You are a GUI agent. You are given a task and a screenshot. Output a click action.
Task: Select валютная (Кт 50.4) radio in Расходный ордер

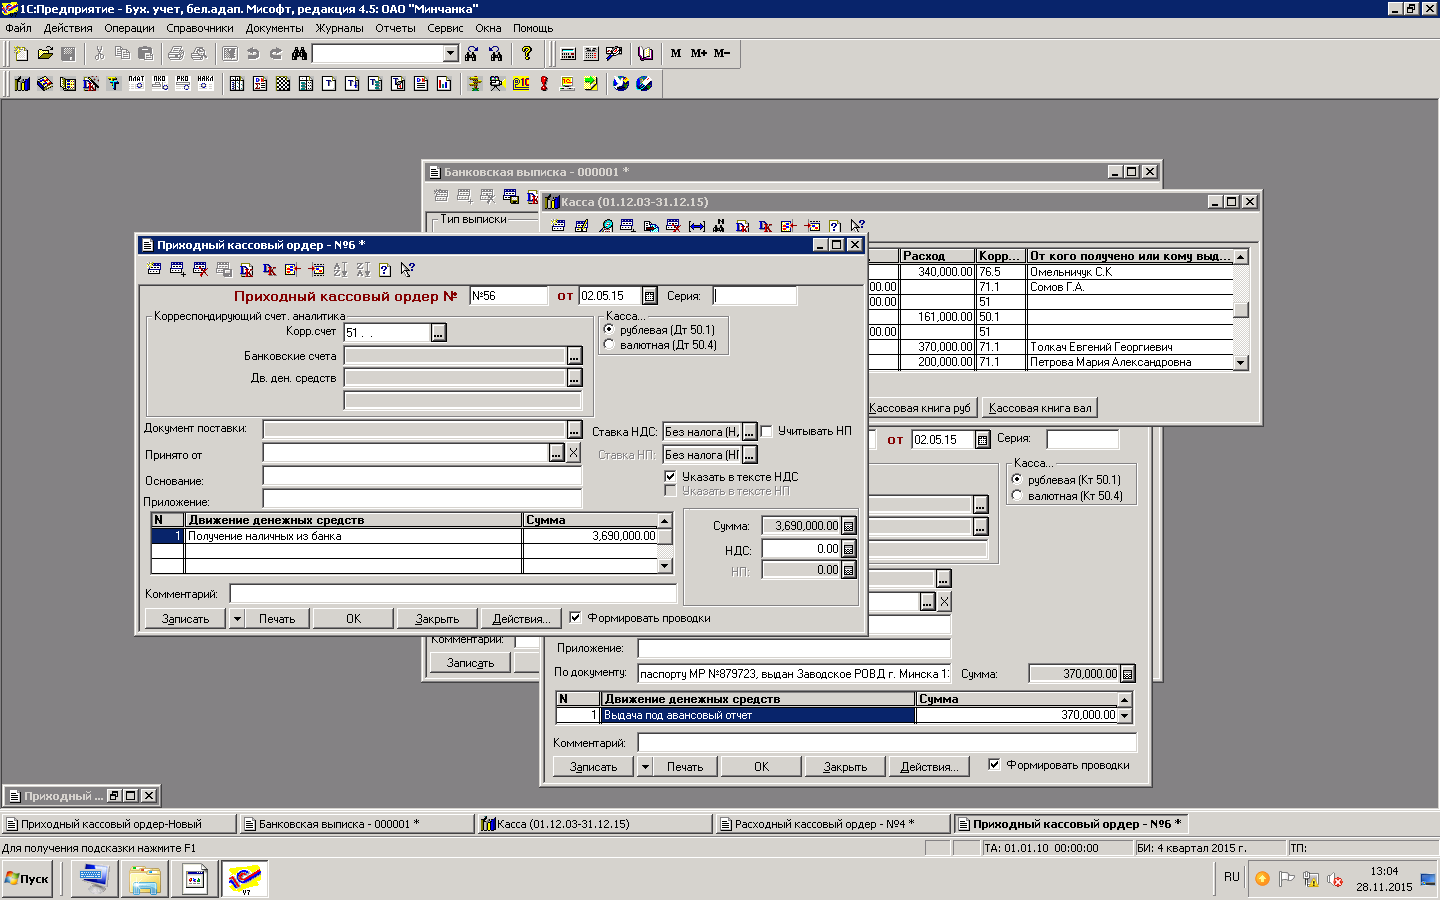[x=1017, y=495]
